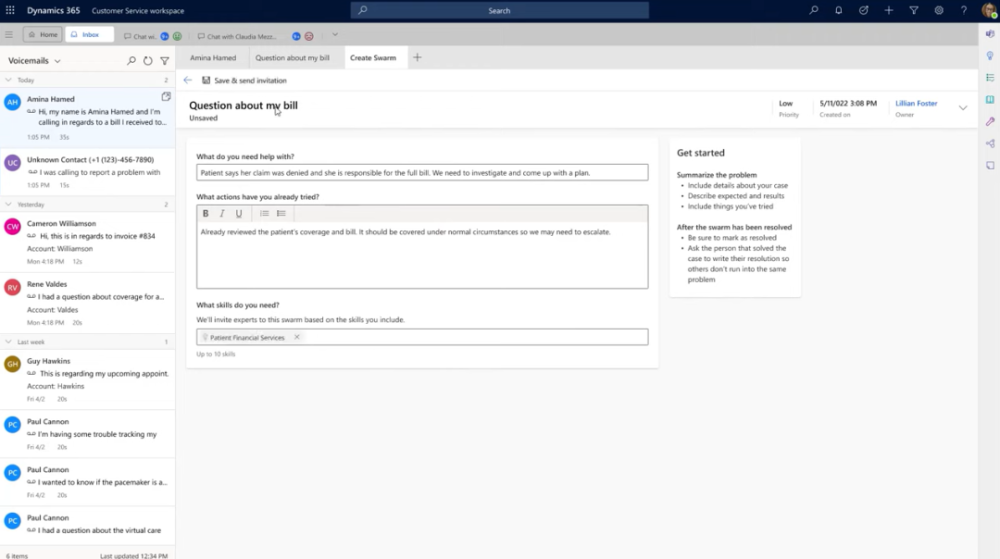Switch to the Amina Hamed tab
The width and height of the screenshot is (1000, 559).
tap(213, 57)
